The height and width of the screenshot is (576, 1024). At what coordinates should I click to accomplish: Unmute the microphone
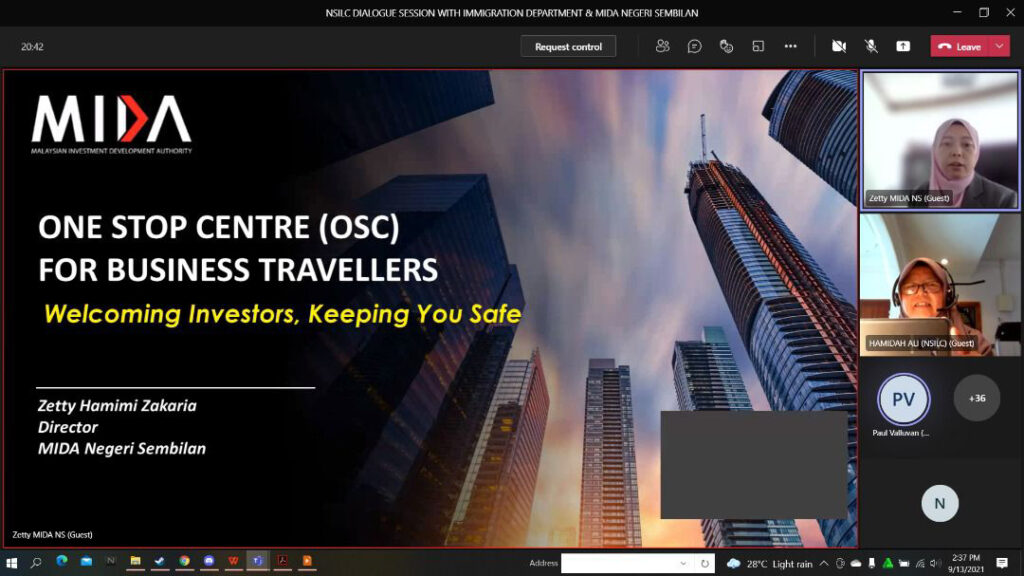(871, 46)
